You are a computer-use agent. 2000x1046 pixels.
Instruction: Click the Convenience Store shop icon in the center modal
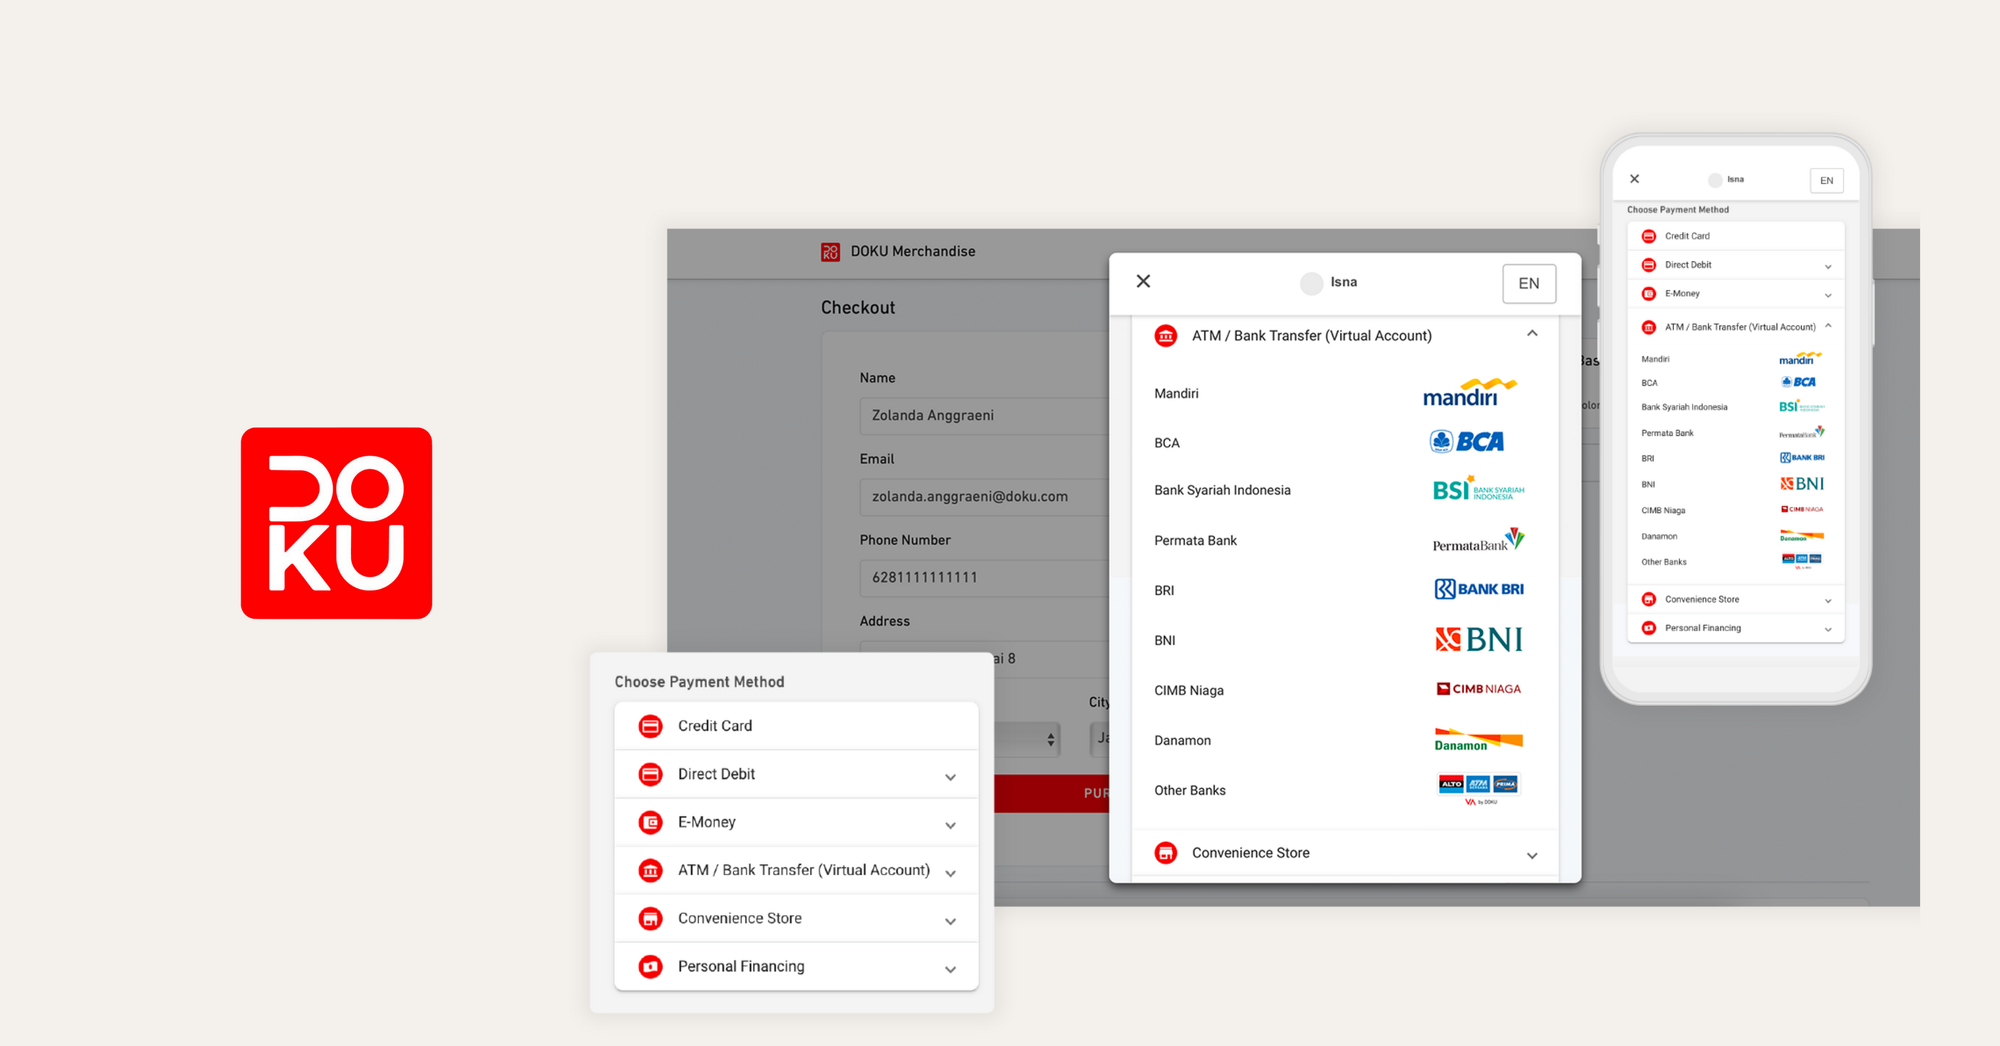point(1166,853)
